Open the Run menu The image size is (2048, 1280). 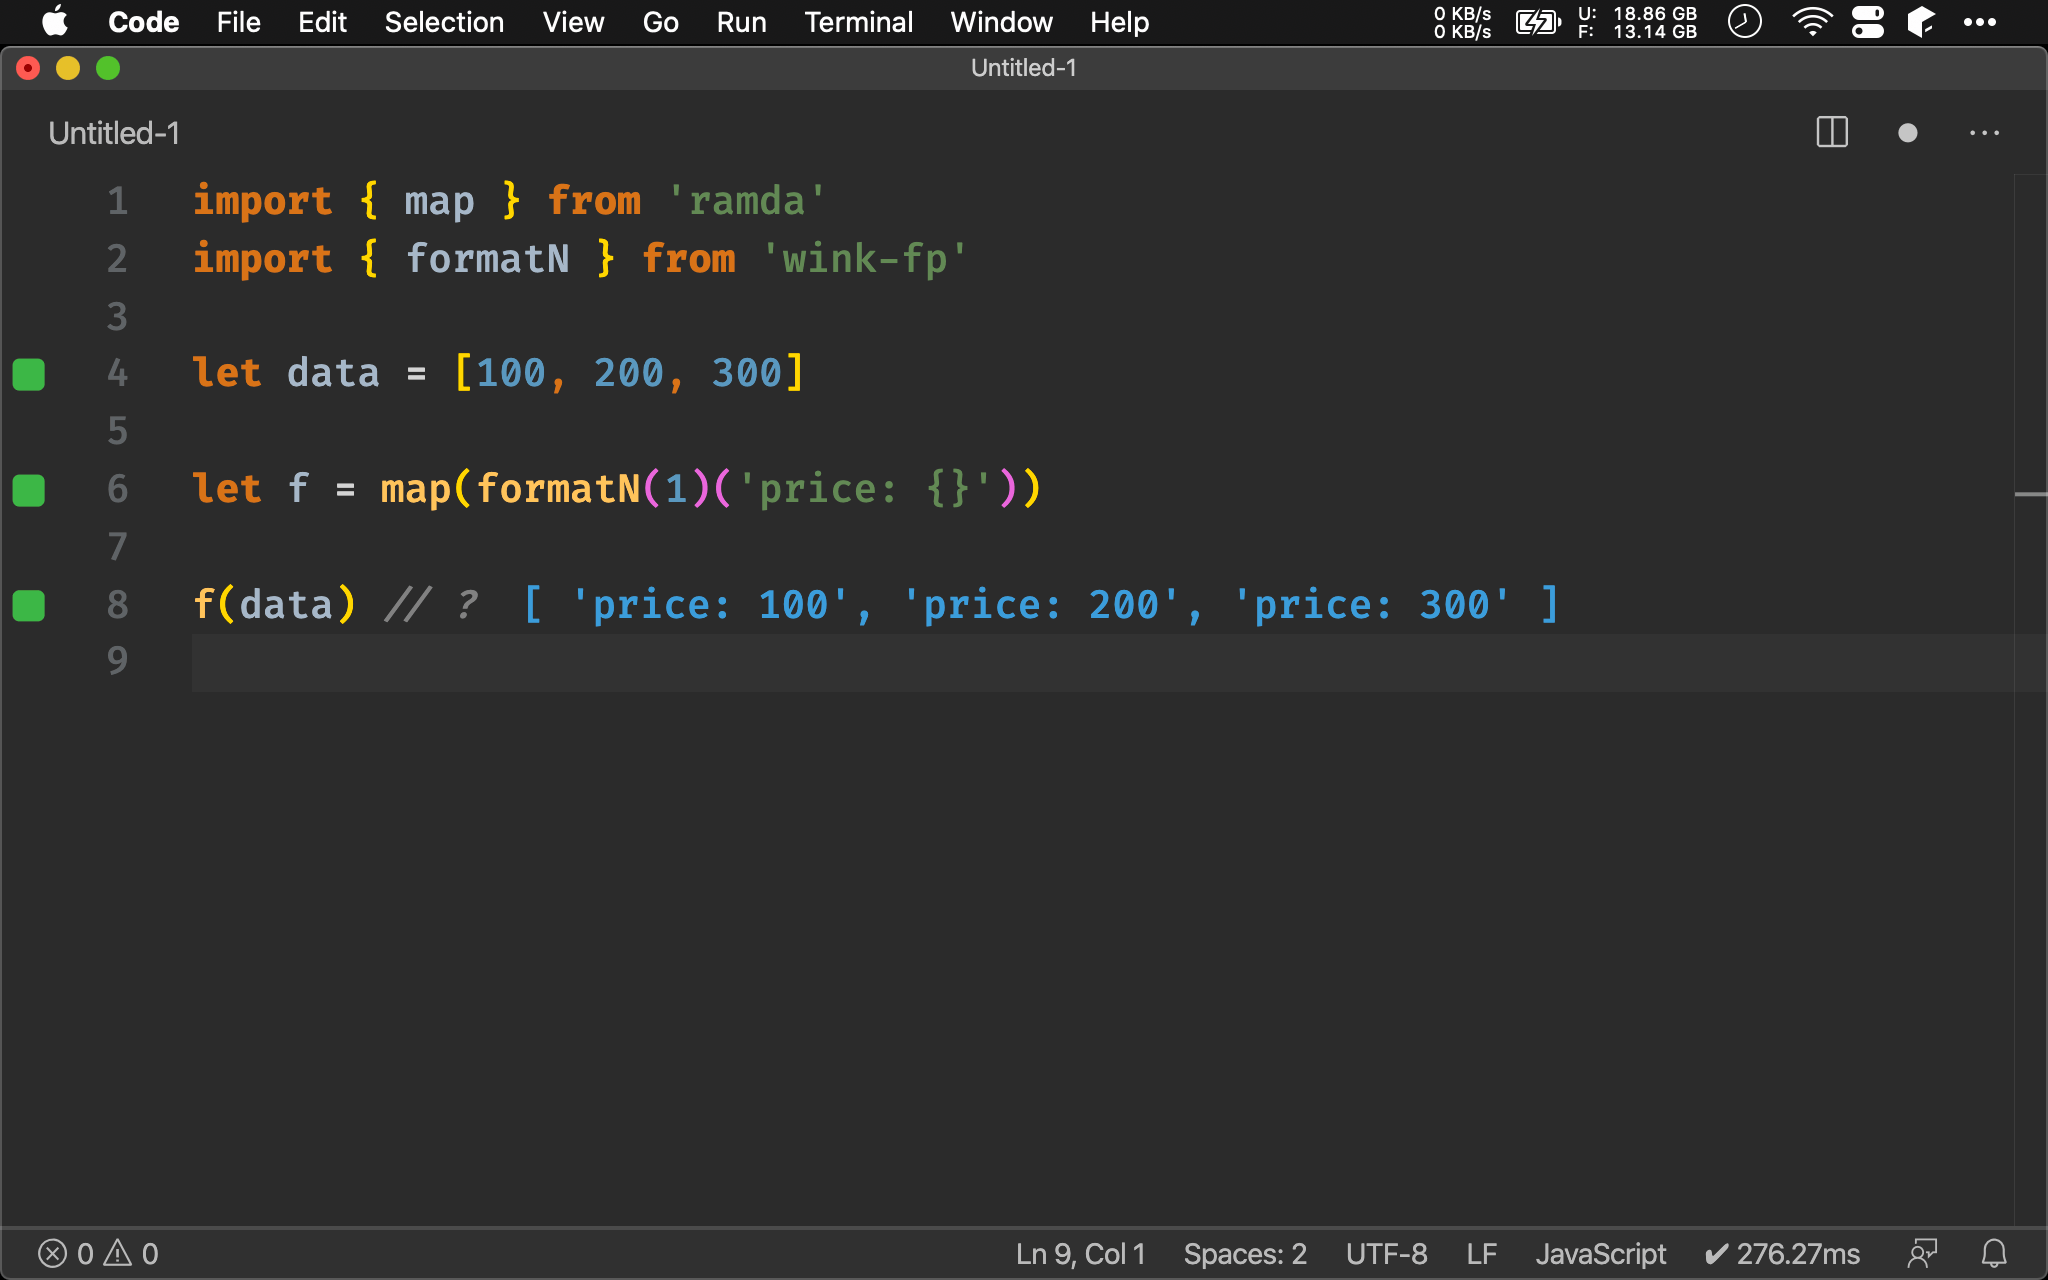(740, 21)
